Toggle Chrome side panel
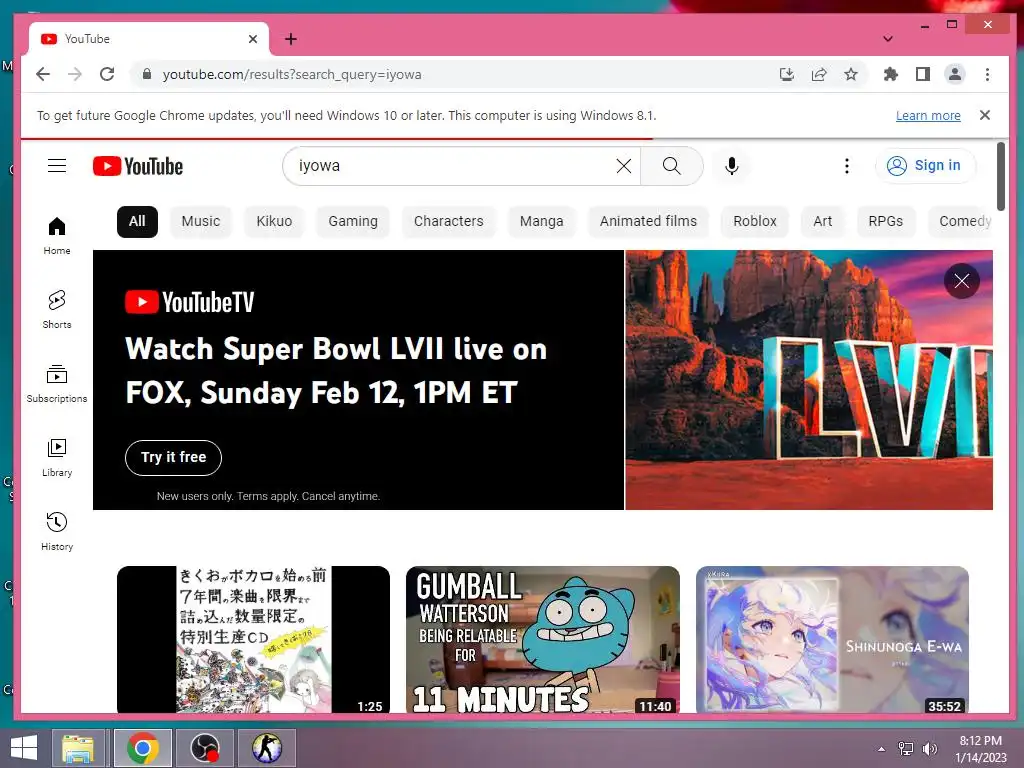This screenshot has width=1024, height=768. pos(923,74)
